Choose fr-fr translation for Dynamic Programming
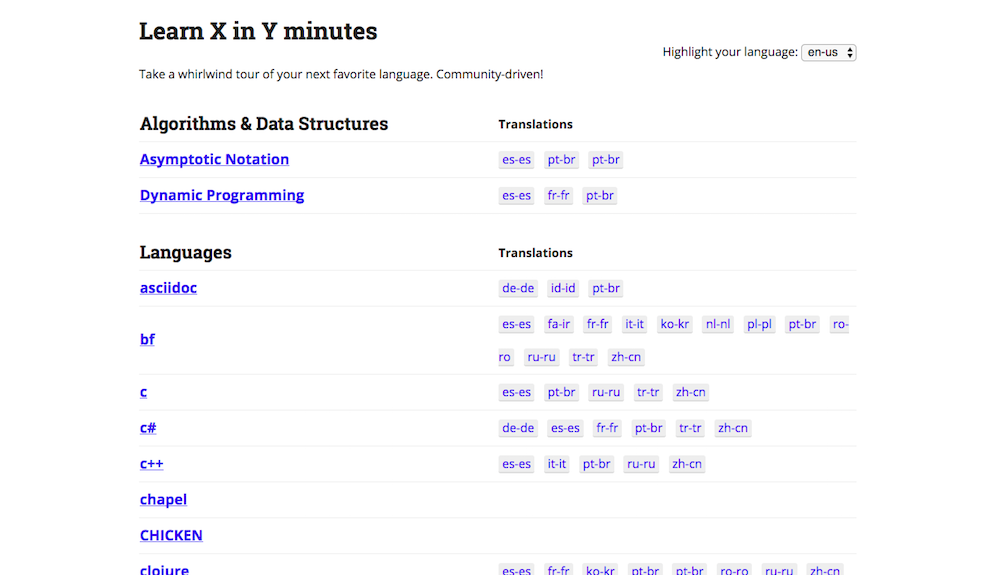Image resolution: width=1000 pixels, height=575 pixels. (558, 196)
